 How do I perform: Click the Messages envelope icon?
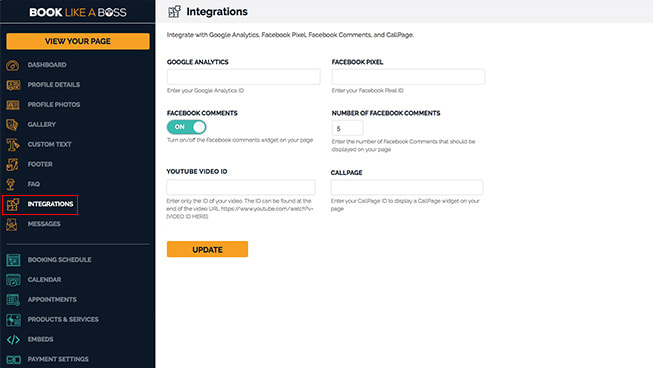[12, 224]
